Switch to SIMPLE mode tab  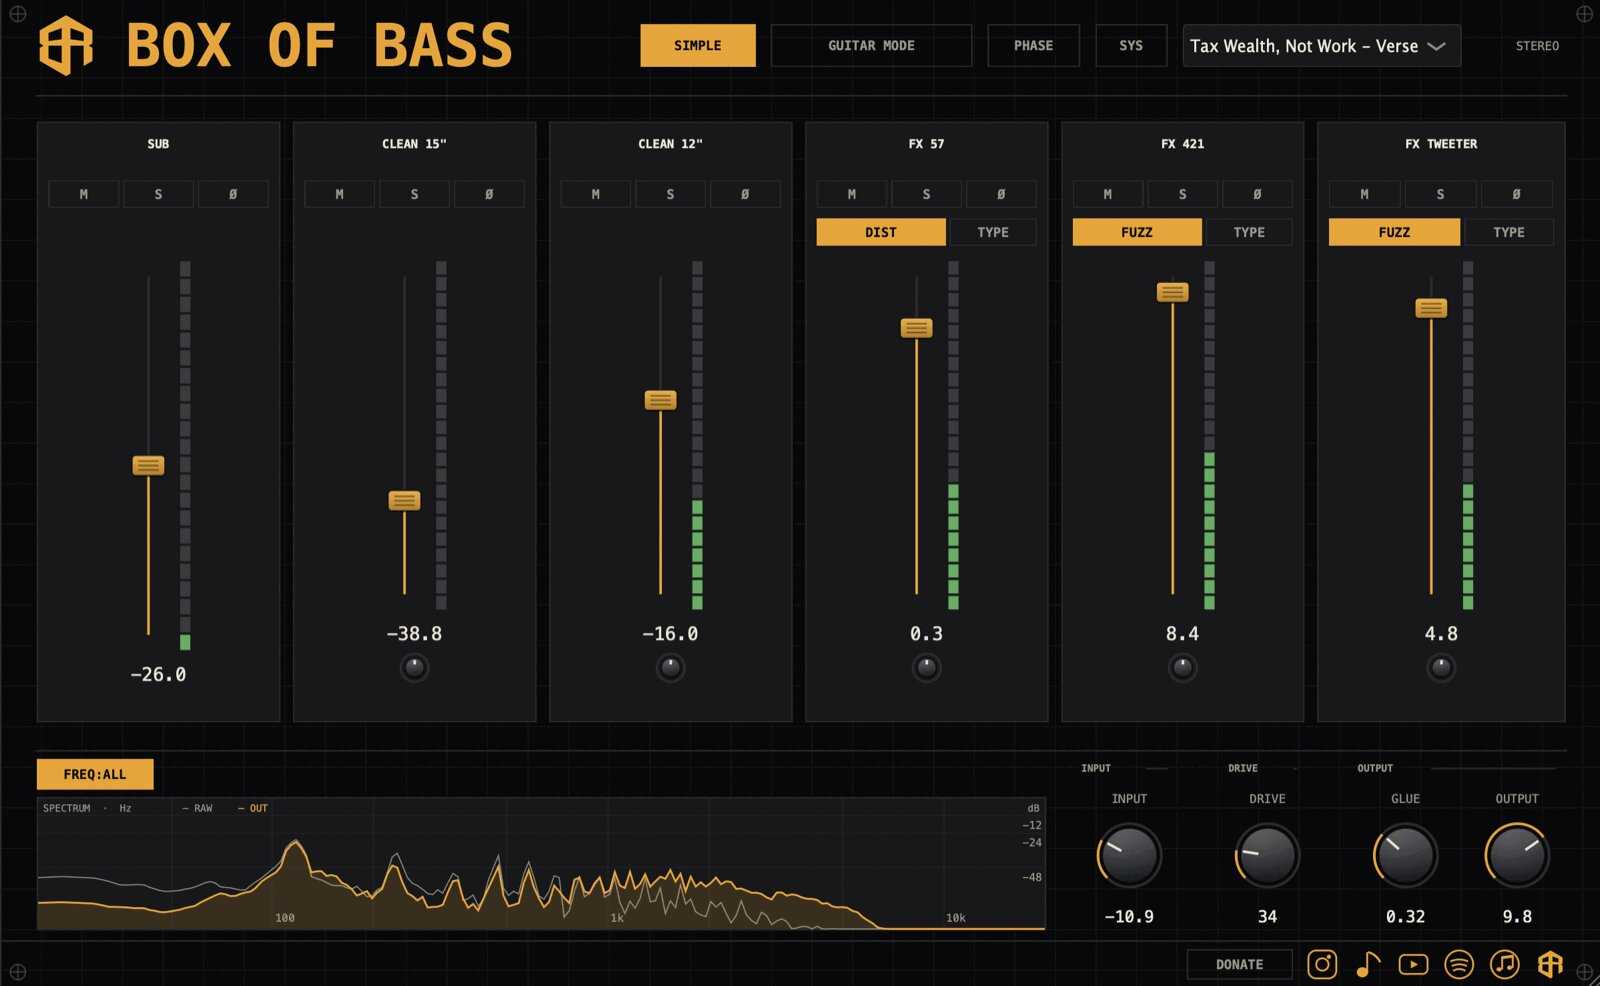(x=698, y=46)
